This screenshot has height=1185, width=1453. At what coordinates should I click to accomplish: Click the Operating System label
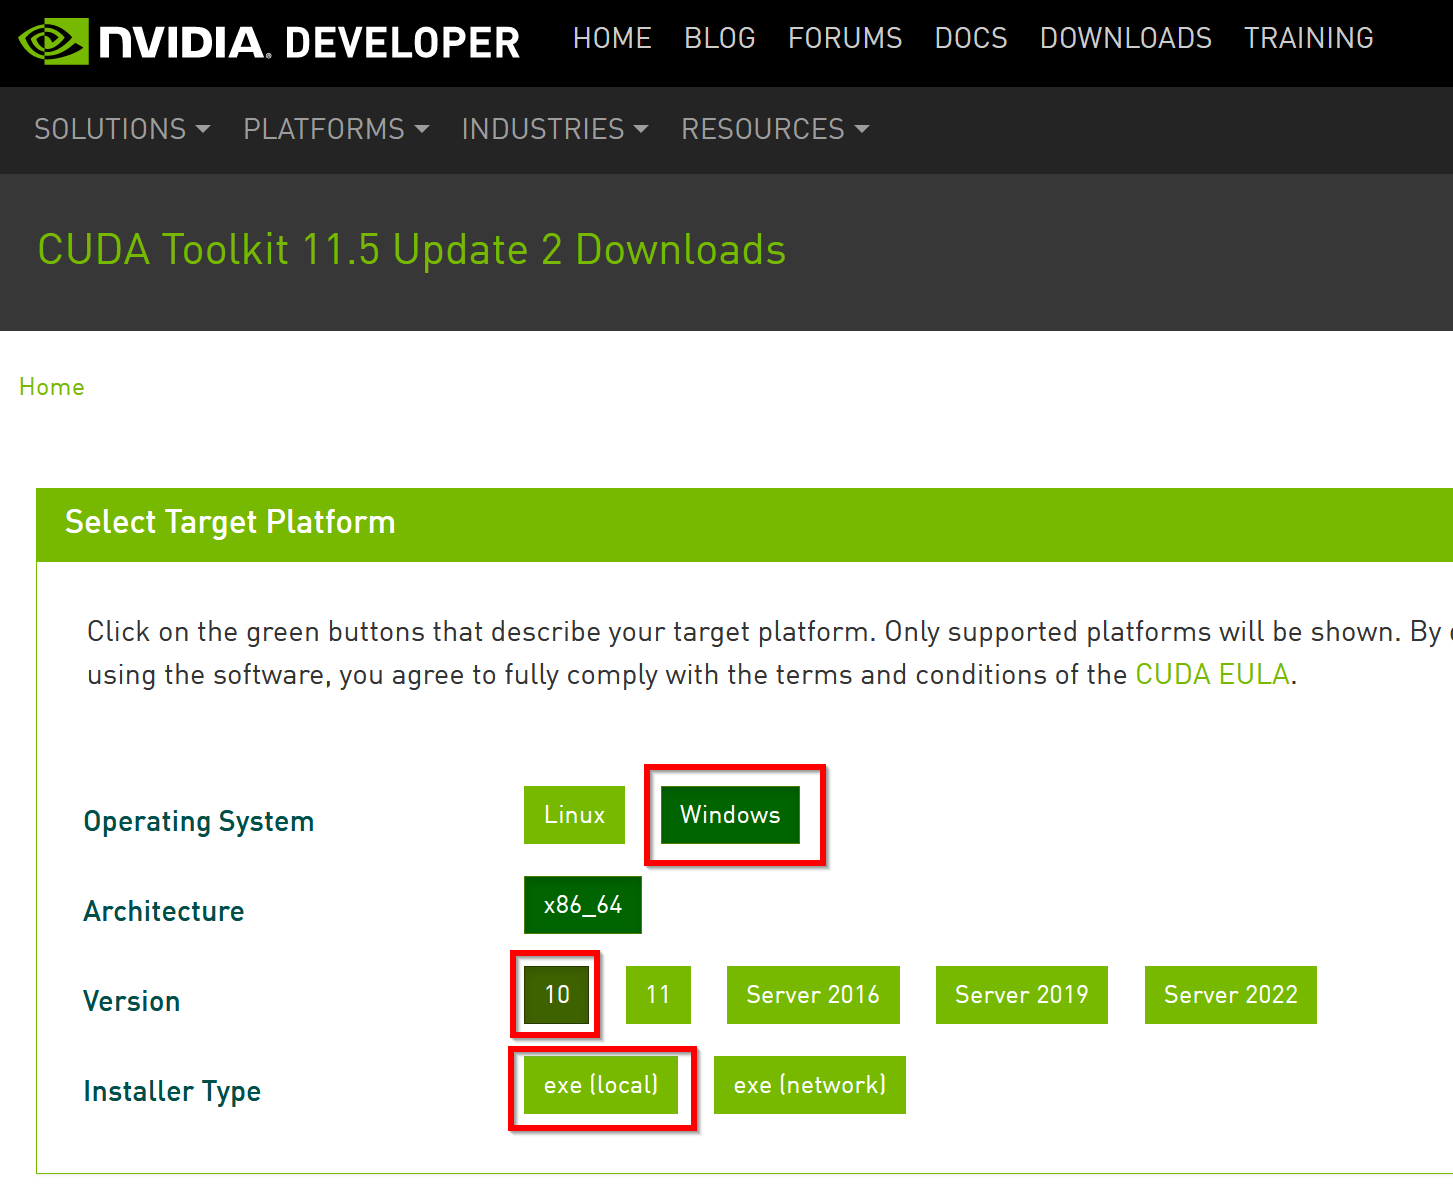199,822
